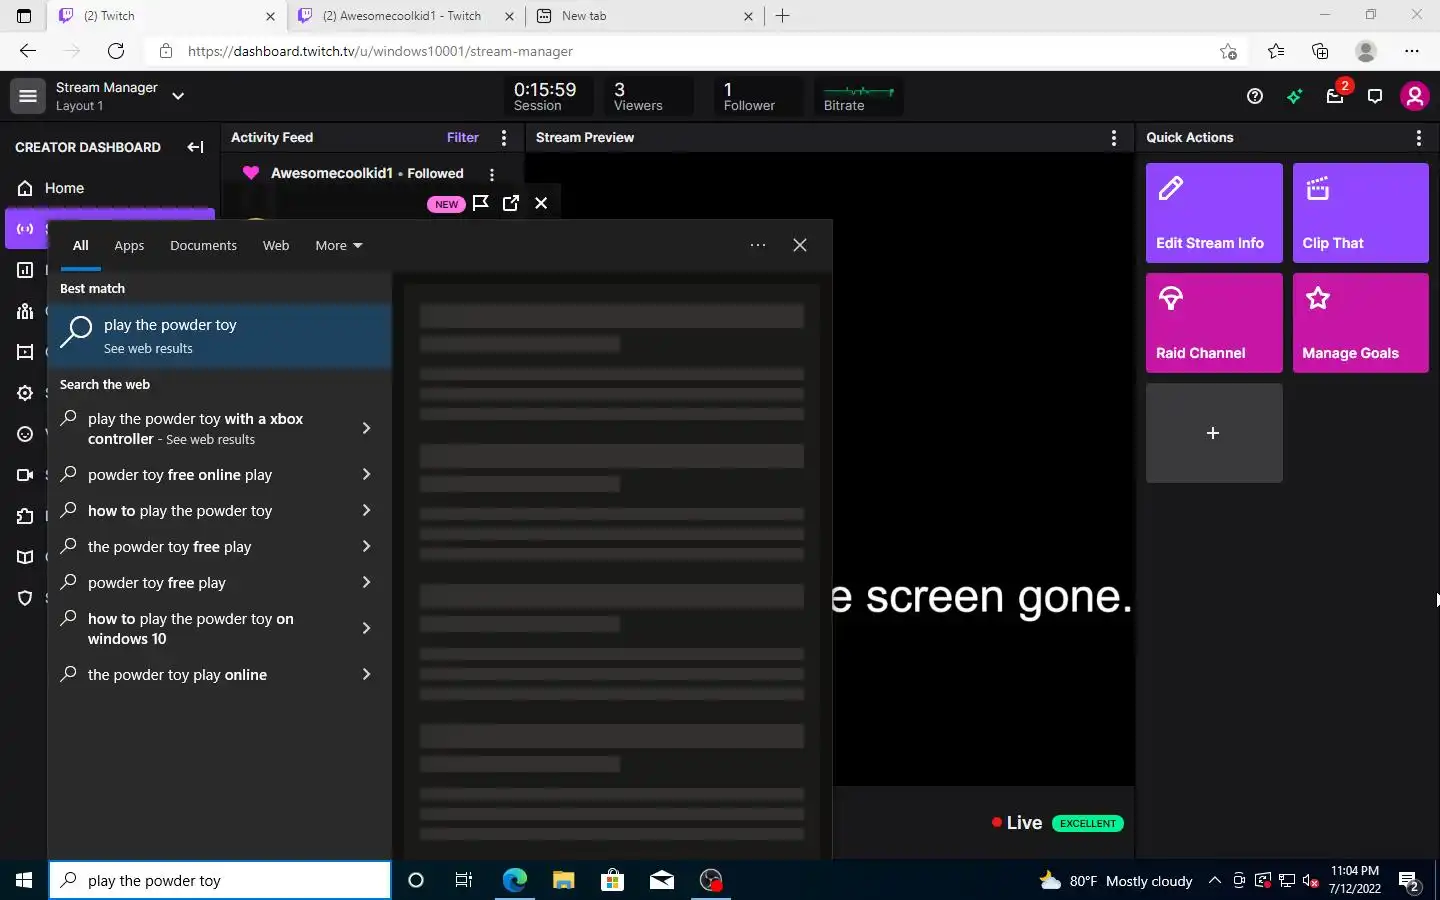Viewport: 1440px width, 900px height.
Task: Open Activity Feed three-dot options
Action: (503, 138)
